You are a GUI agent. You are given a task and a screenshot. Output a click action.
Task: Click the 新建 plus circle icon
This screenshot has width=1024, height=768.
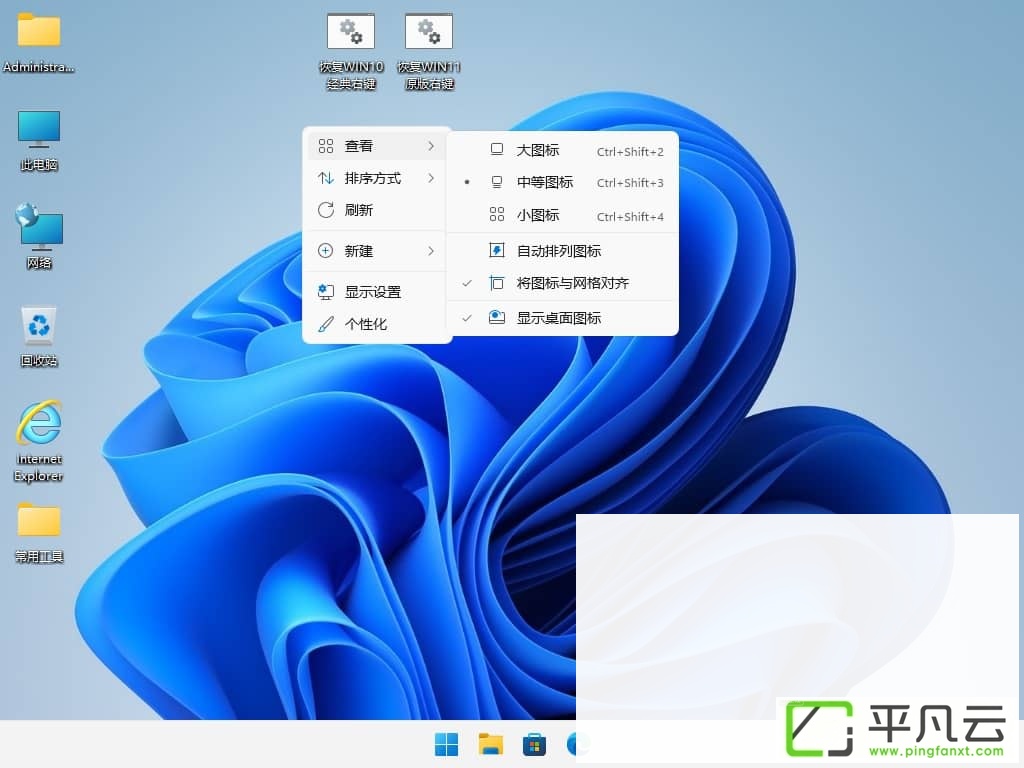click(x=325, y=251)
